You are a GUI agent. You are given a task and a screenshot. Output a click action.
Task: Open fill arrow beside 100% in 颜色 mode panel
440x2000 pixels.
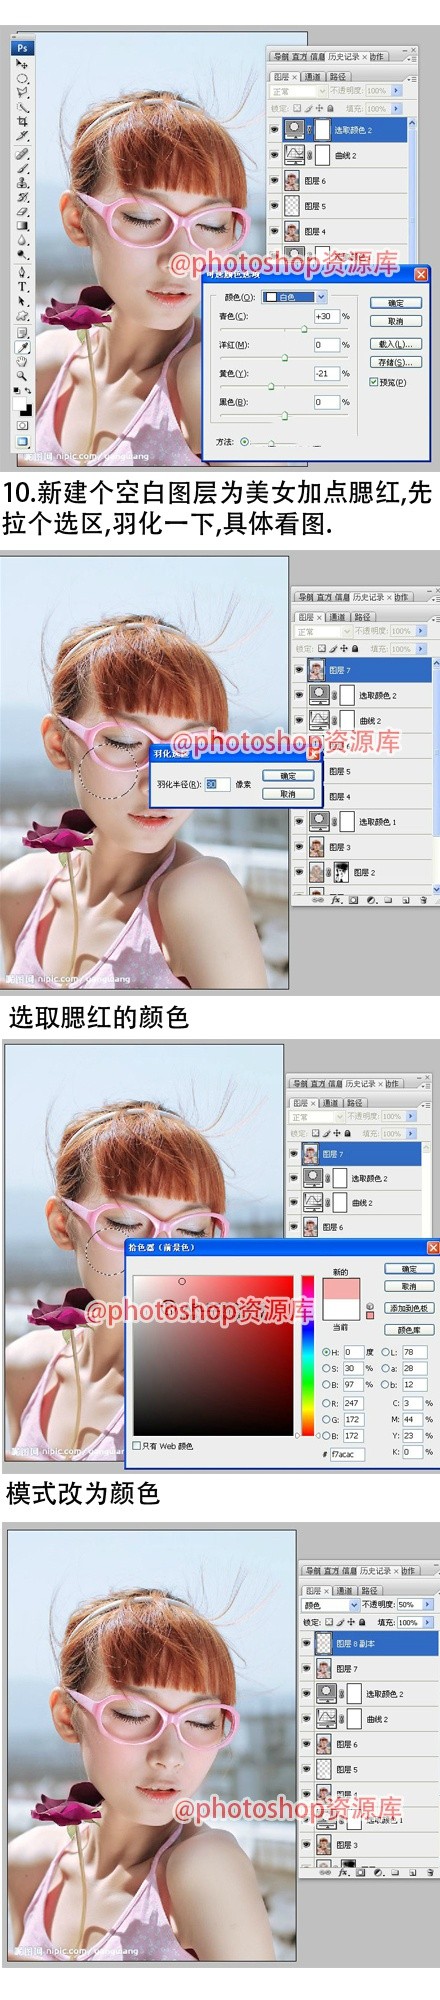tap(428, 1622)
